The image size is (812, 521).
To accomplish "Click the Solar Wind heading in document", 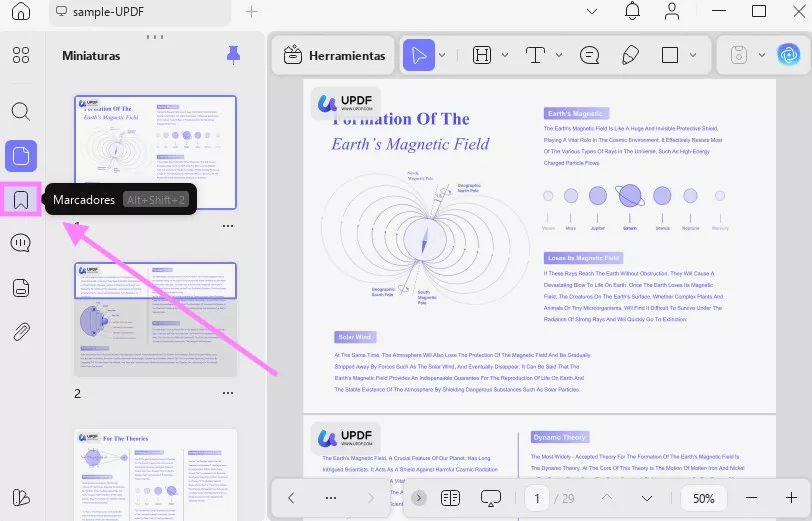I will tap(355, 337).
